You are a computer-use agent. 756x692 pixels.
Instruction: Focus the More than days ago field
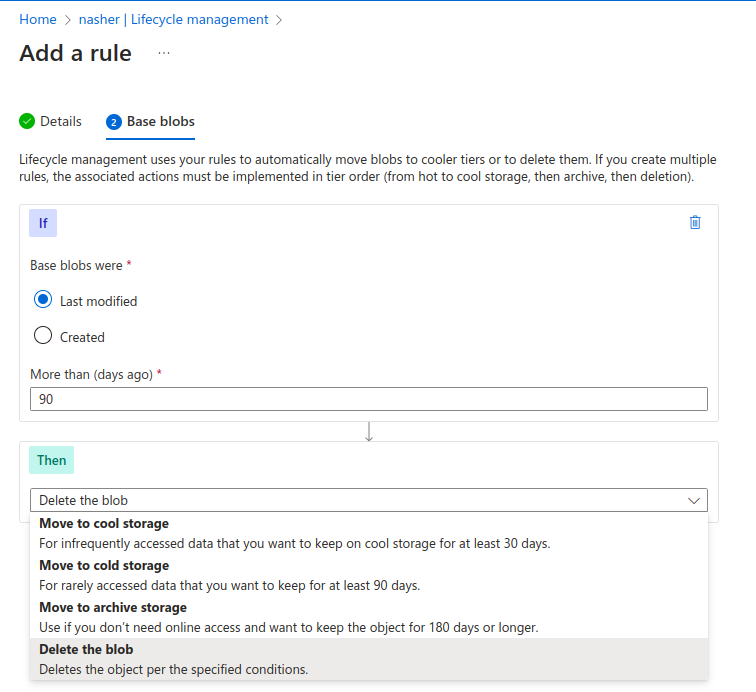tap(368, 399)
